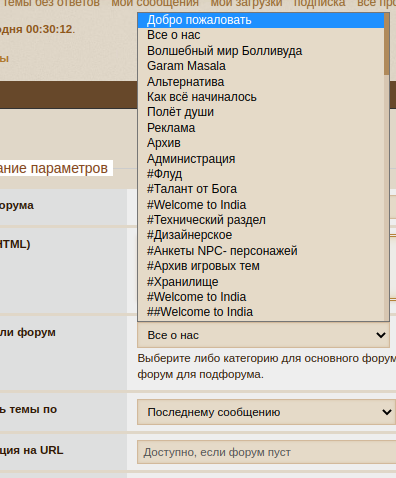Viewport: 396px width, 478px height.
Task: Select 'Добро пожаловать' in the dropdown list
Action: 261,20
